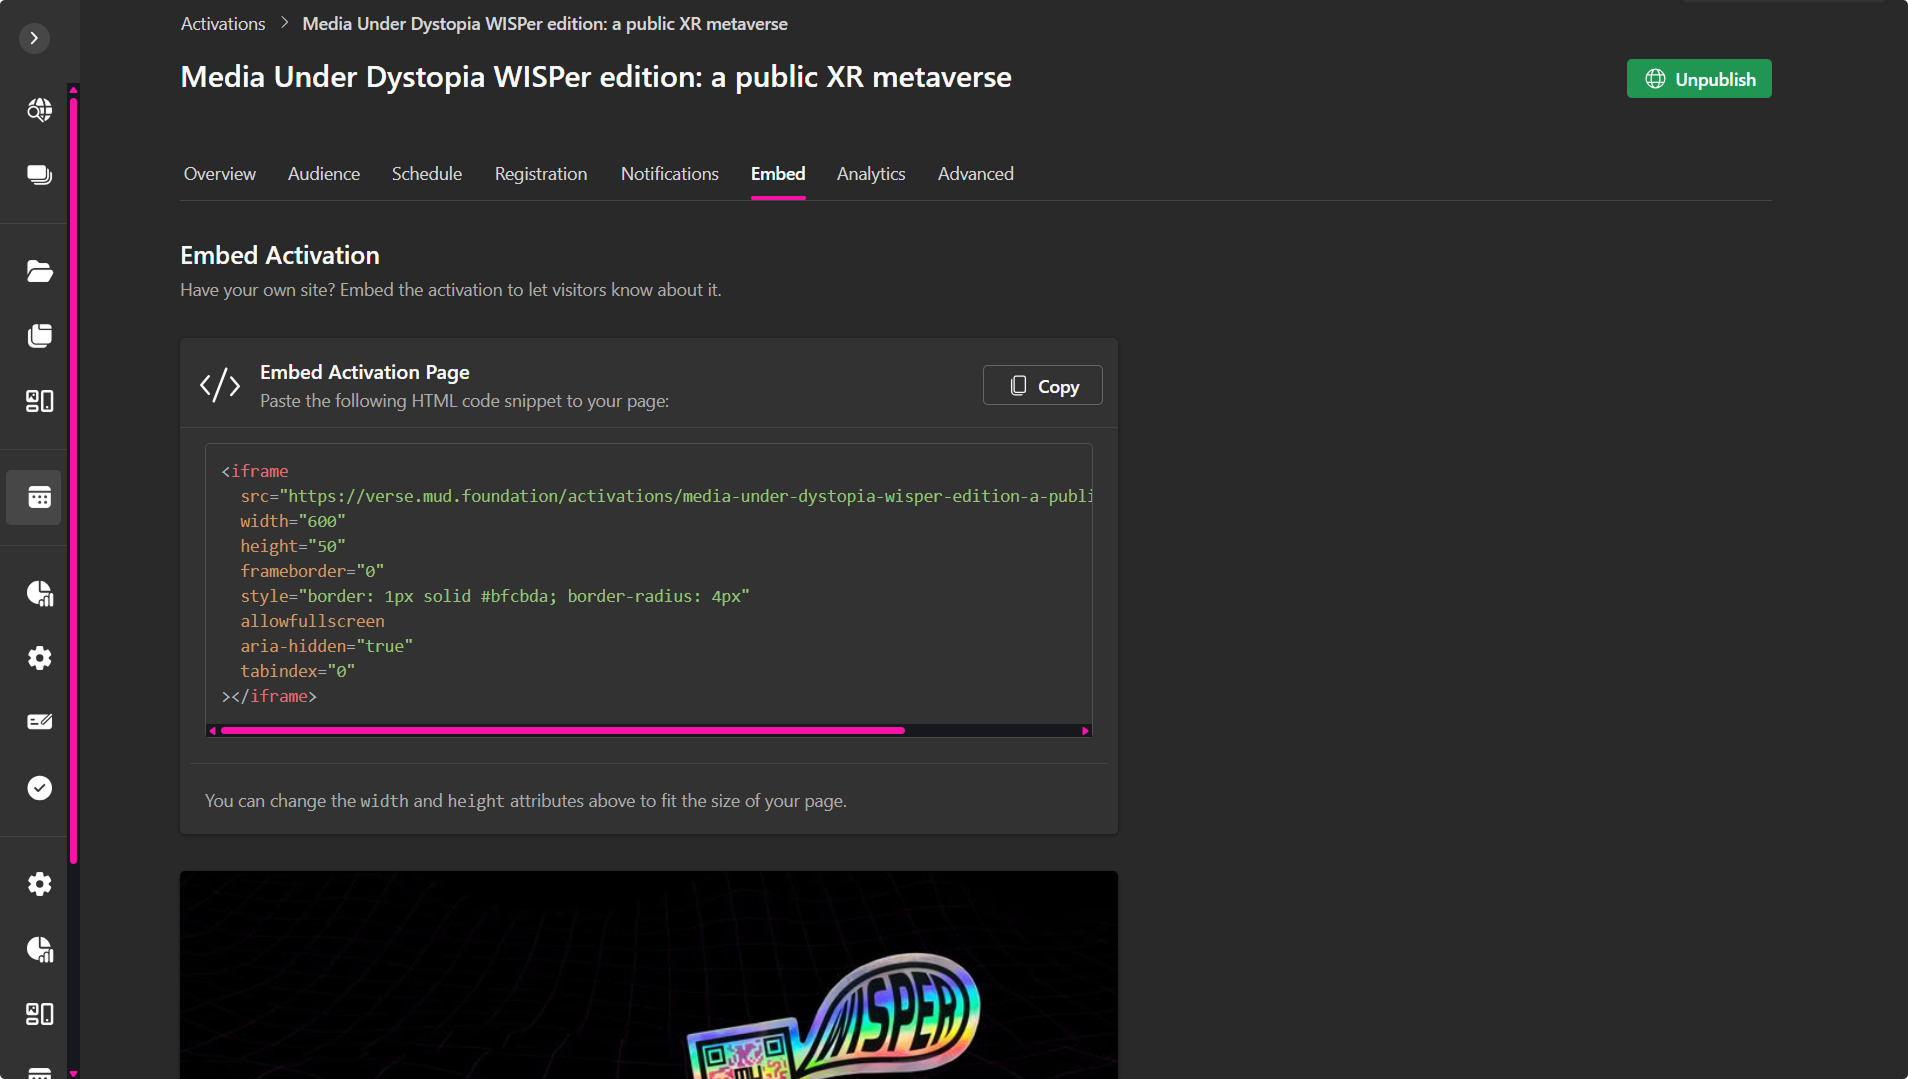This screenshot has height=1079, width=1908.
Task: Click the folder icon in sidebar
Action: click(x=39, y=271)
